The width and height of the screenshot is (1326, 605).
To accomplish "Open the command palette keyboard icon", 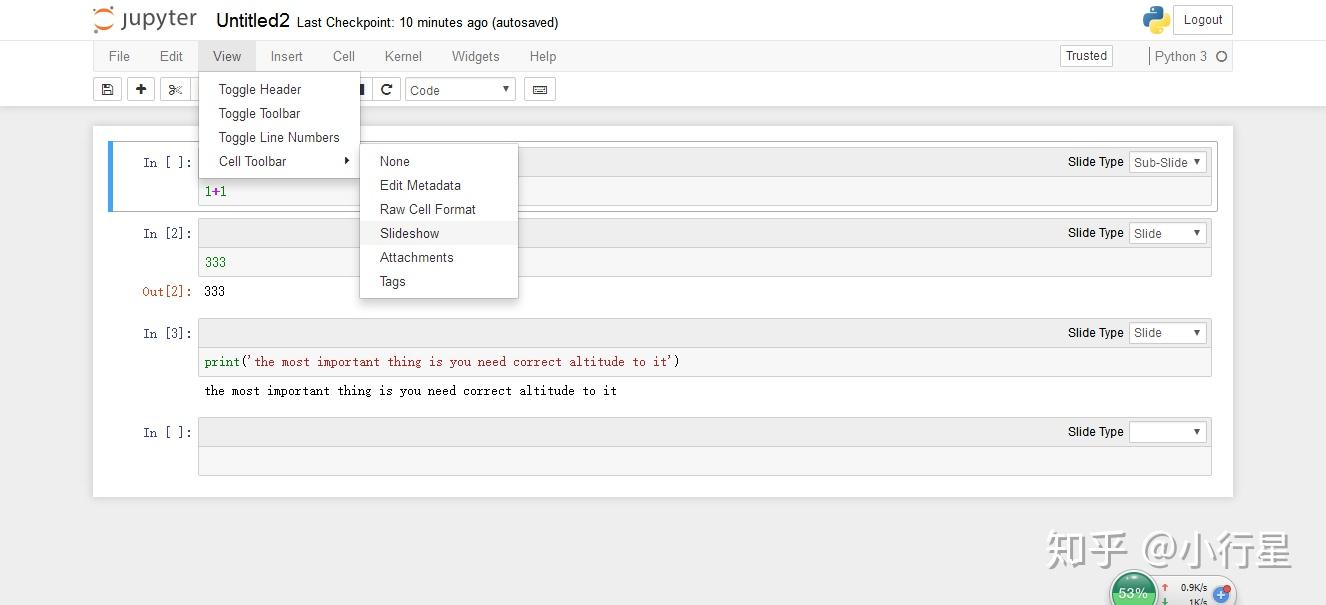I will 539,89.
